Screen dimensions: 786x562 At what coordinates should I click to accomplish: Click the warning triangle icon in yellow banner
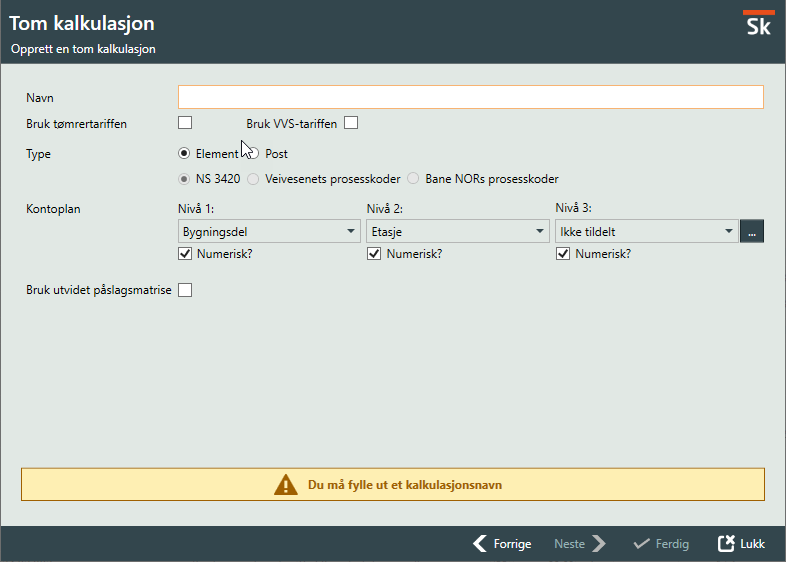pos(287,485)
